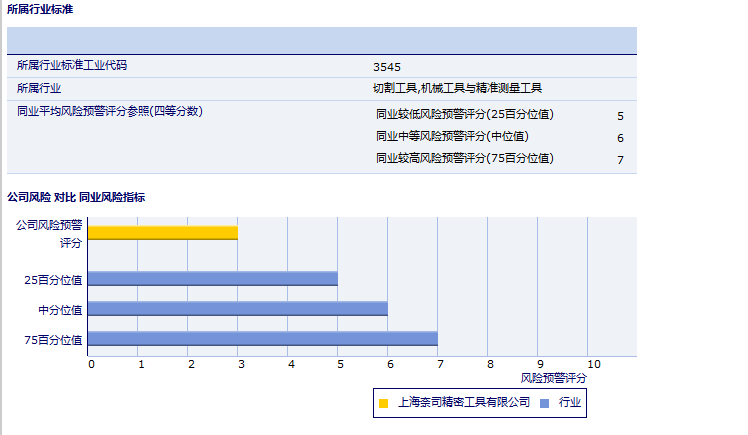Screen dimensions: 748x435
Task: Select the blue 中分位值 bar
Action: pyautogui.click(x=238, y=309)
